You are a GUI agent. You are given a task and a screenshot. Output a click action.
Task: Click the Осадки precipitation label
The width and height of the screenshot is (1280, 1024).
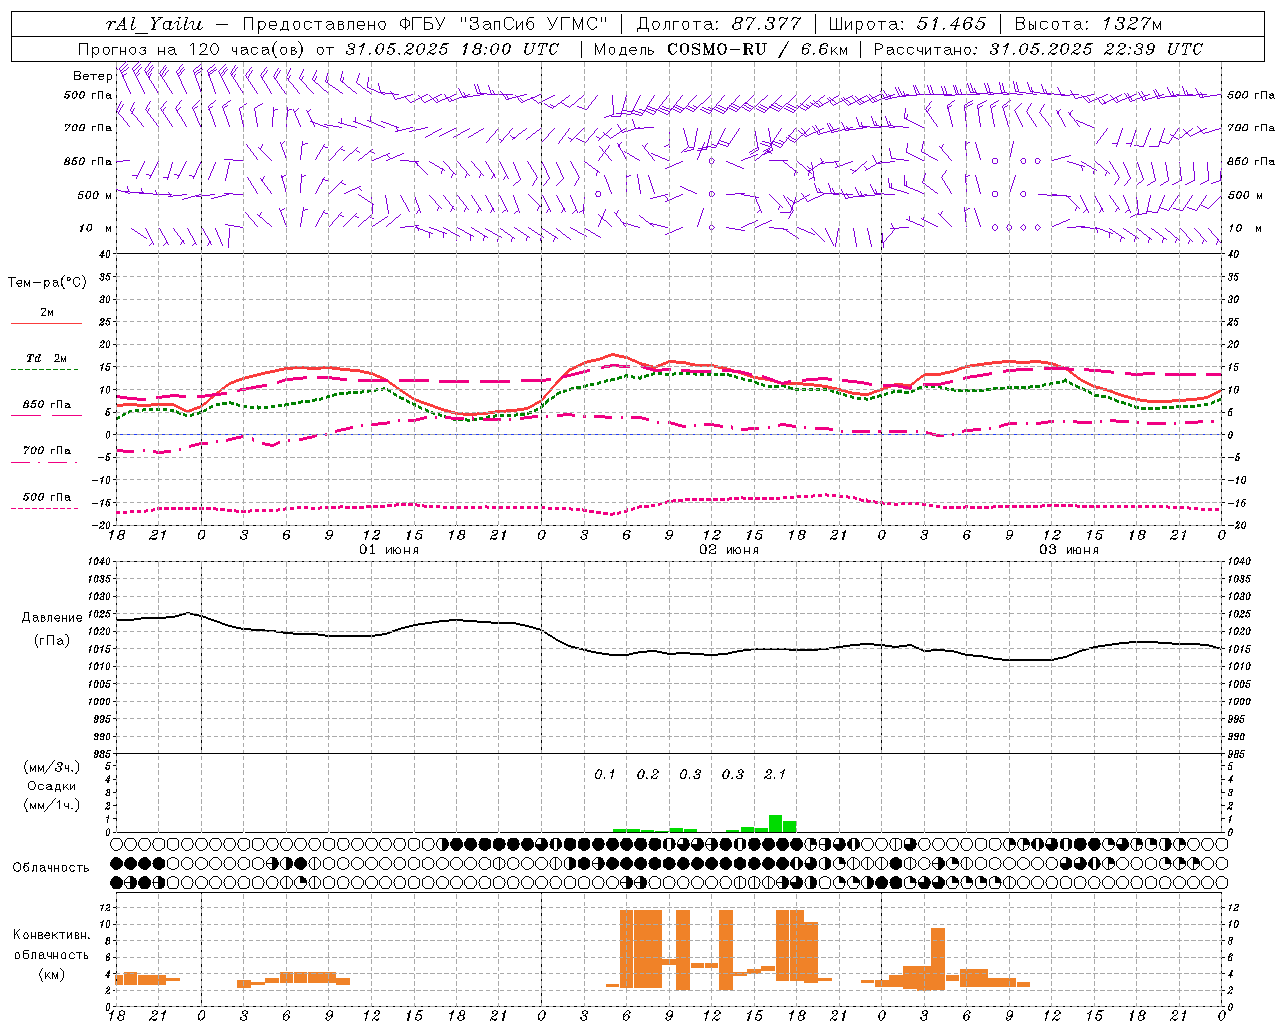[x=52, y=786]
